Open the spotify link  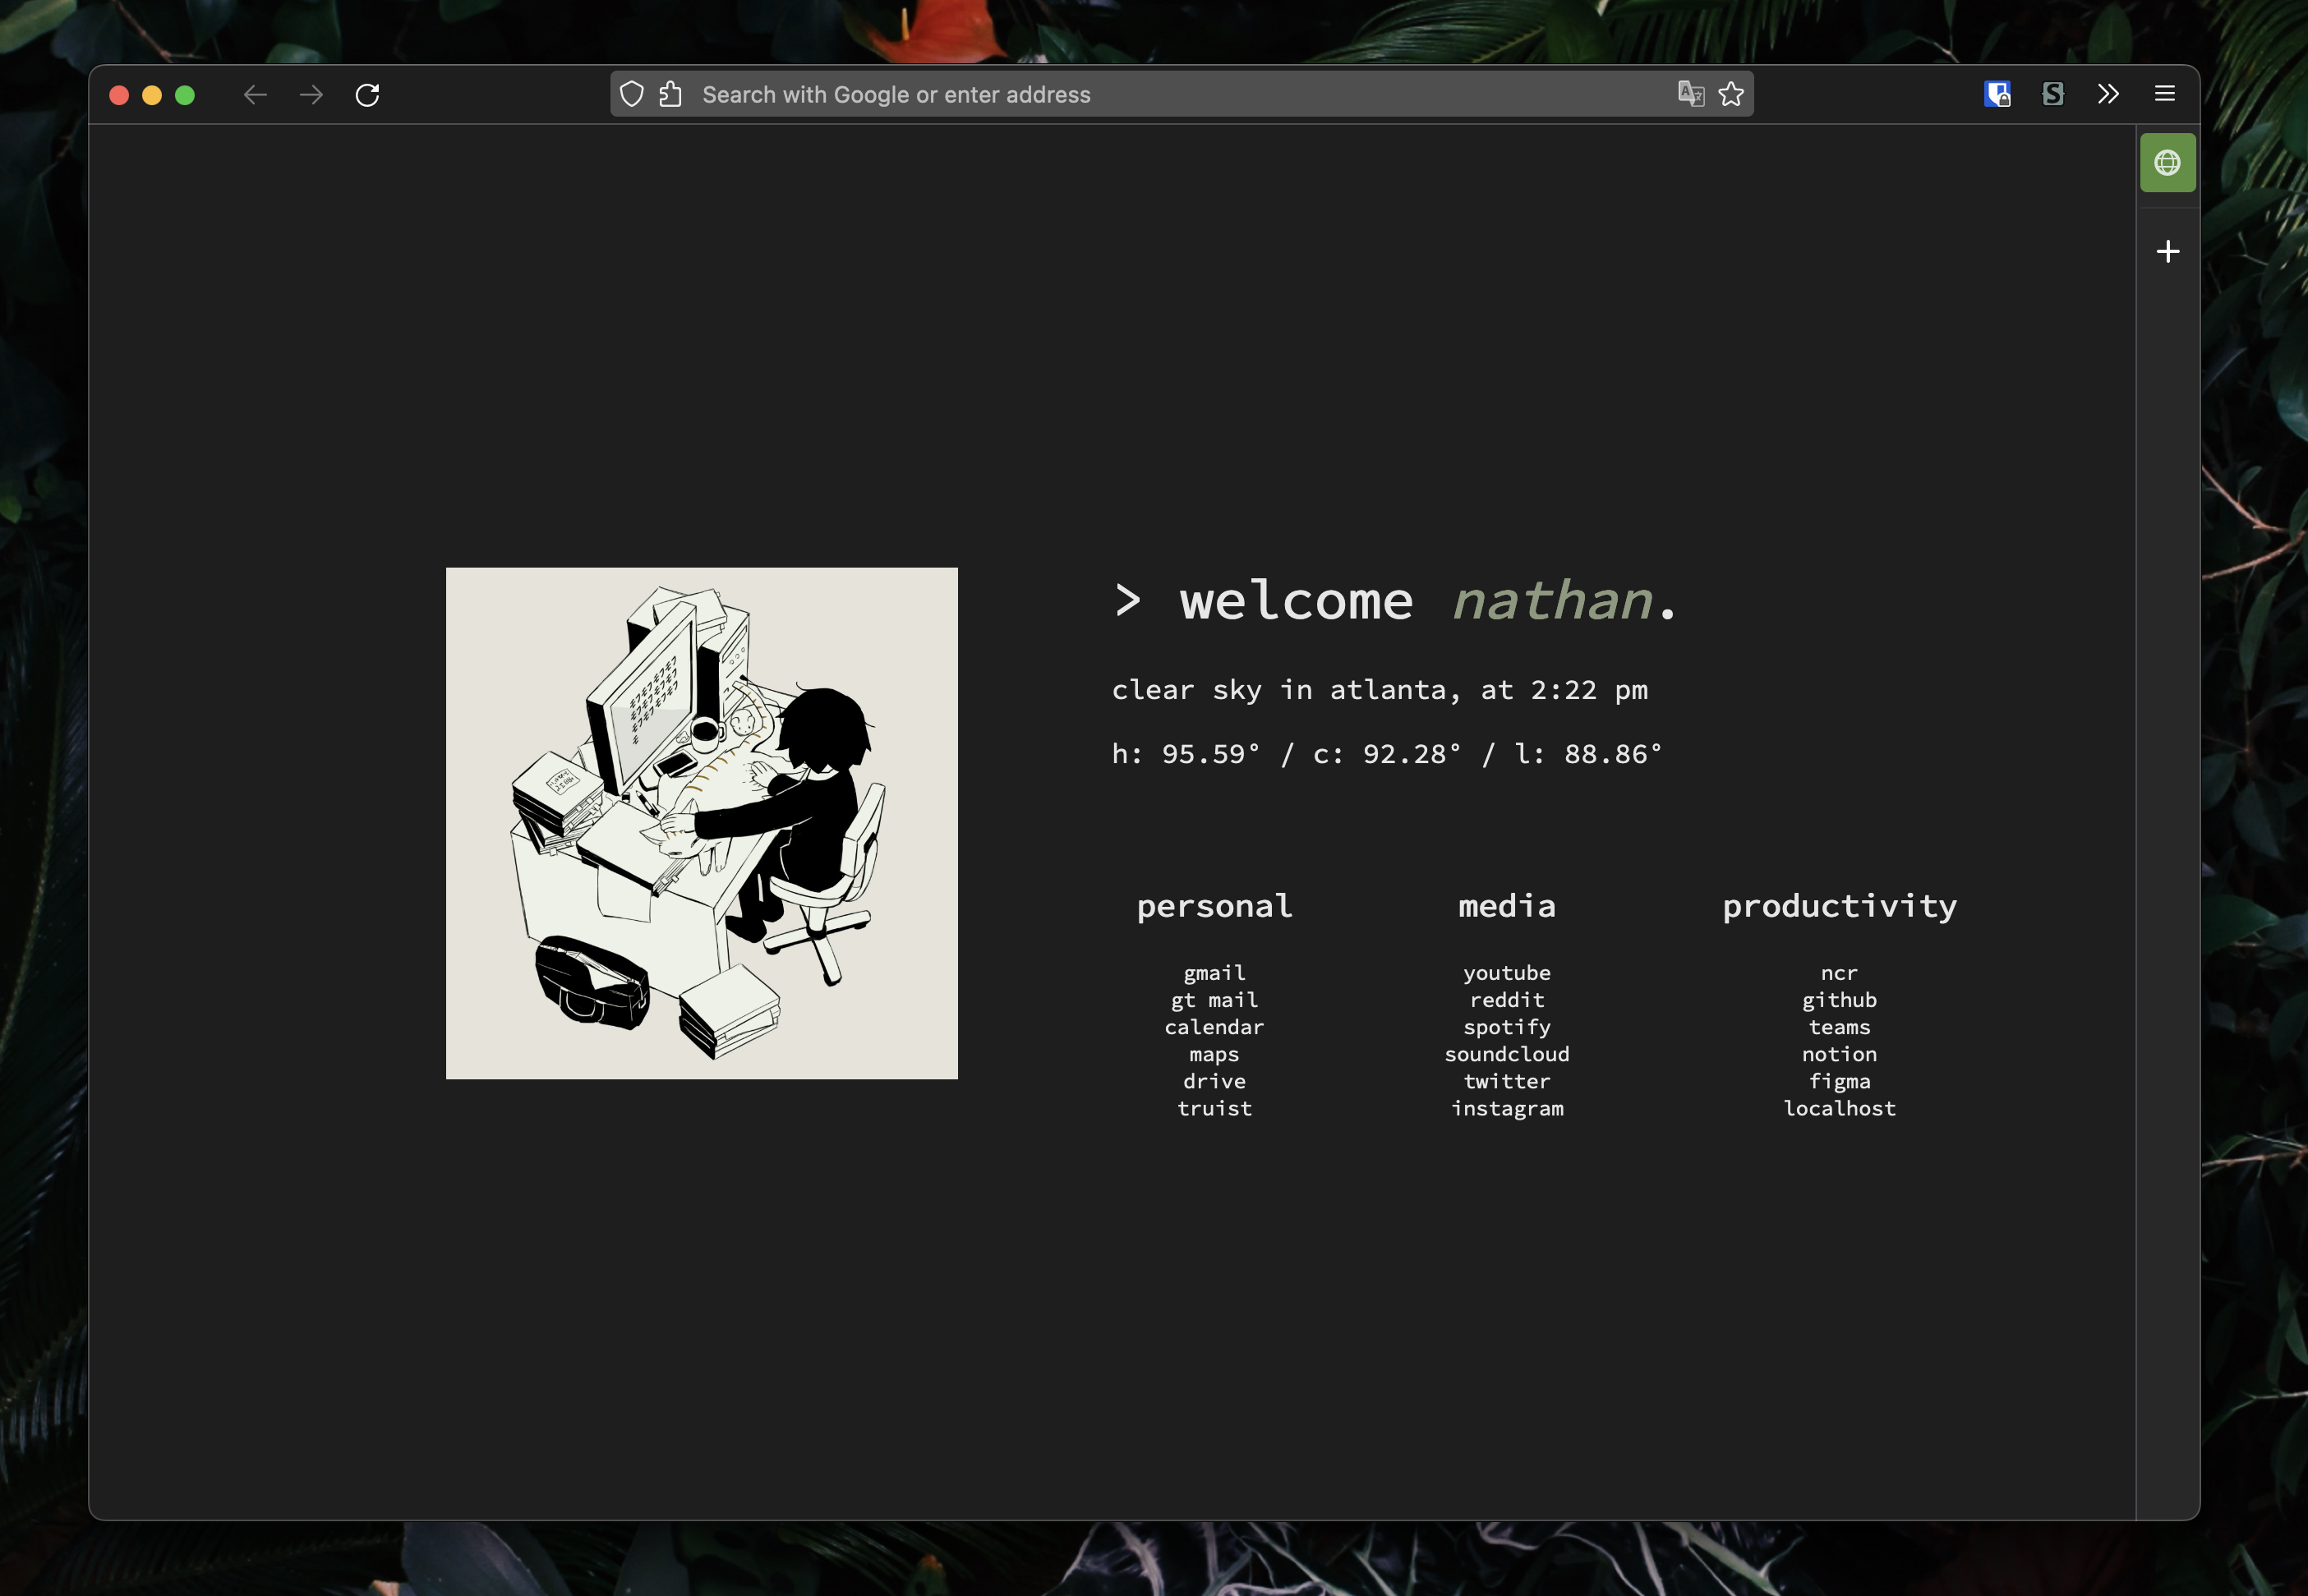coord(1506,1027)
